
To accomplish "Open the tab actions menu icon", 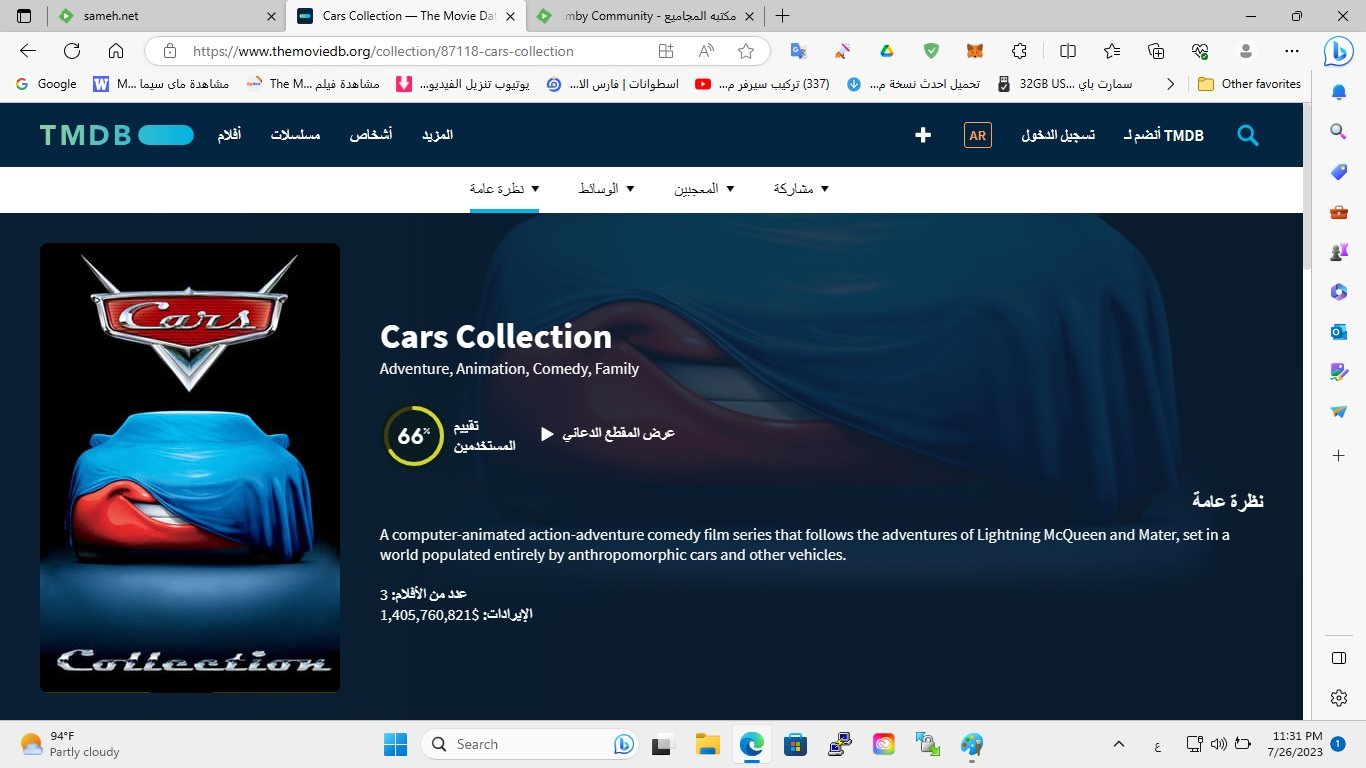I will coord(24,16).
